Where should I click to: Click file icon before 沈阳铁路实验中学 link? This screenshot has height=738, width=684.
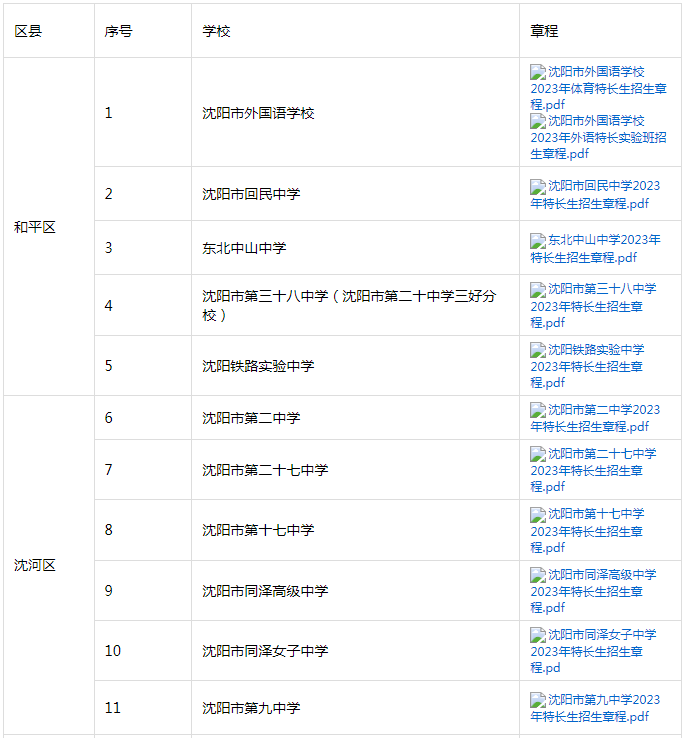(x=538, y=350)
